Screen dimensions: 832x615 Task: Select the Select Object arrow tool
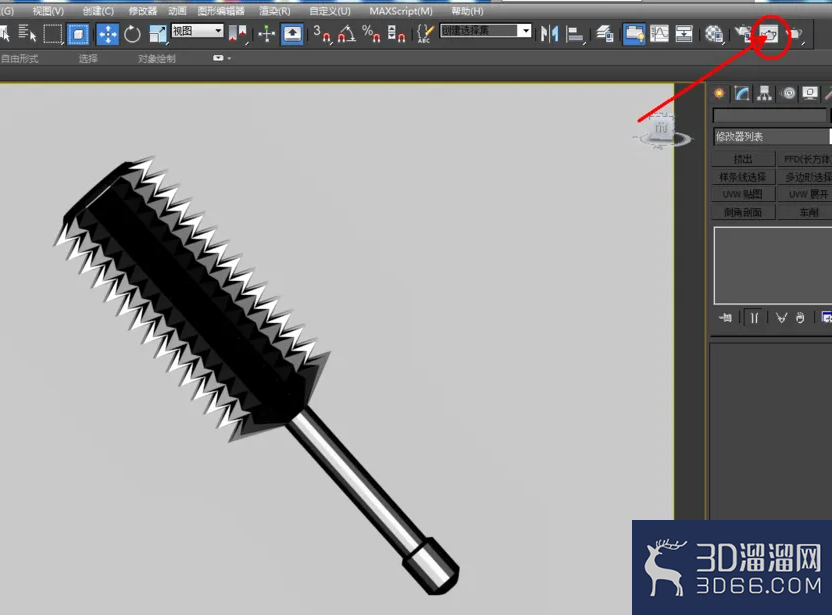click(4, 34)
